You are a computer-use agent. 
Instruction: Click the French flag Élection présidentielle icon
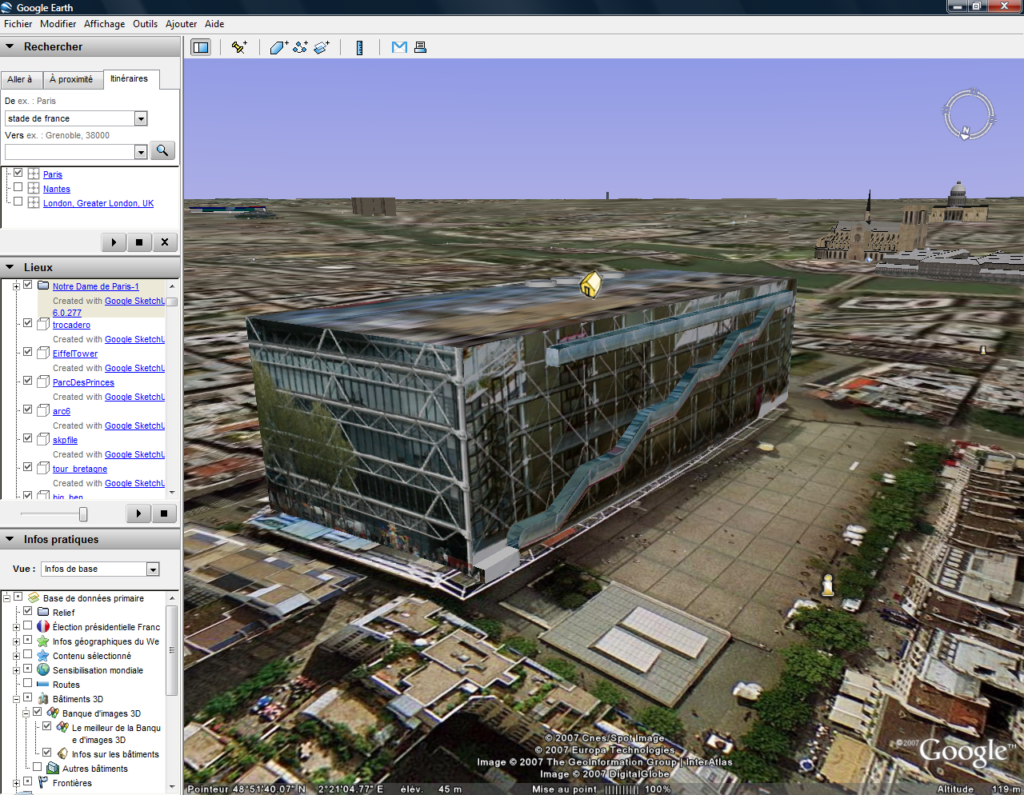[43, 626]
